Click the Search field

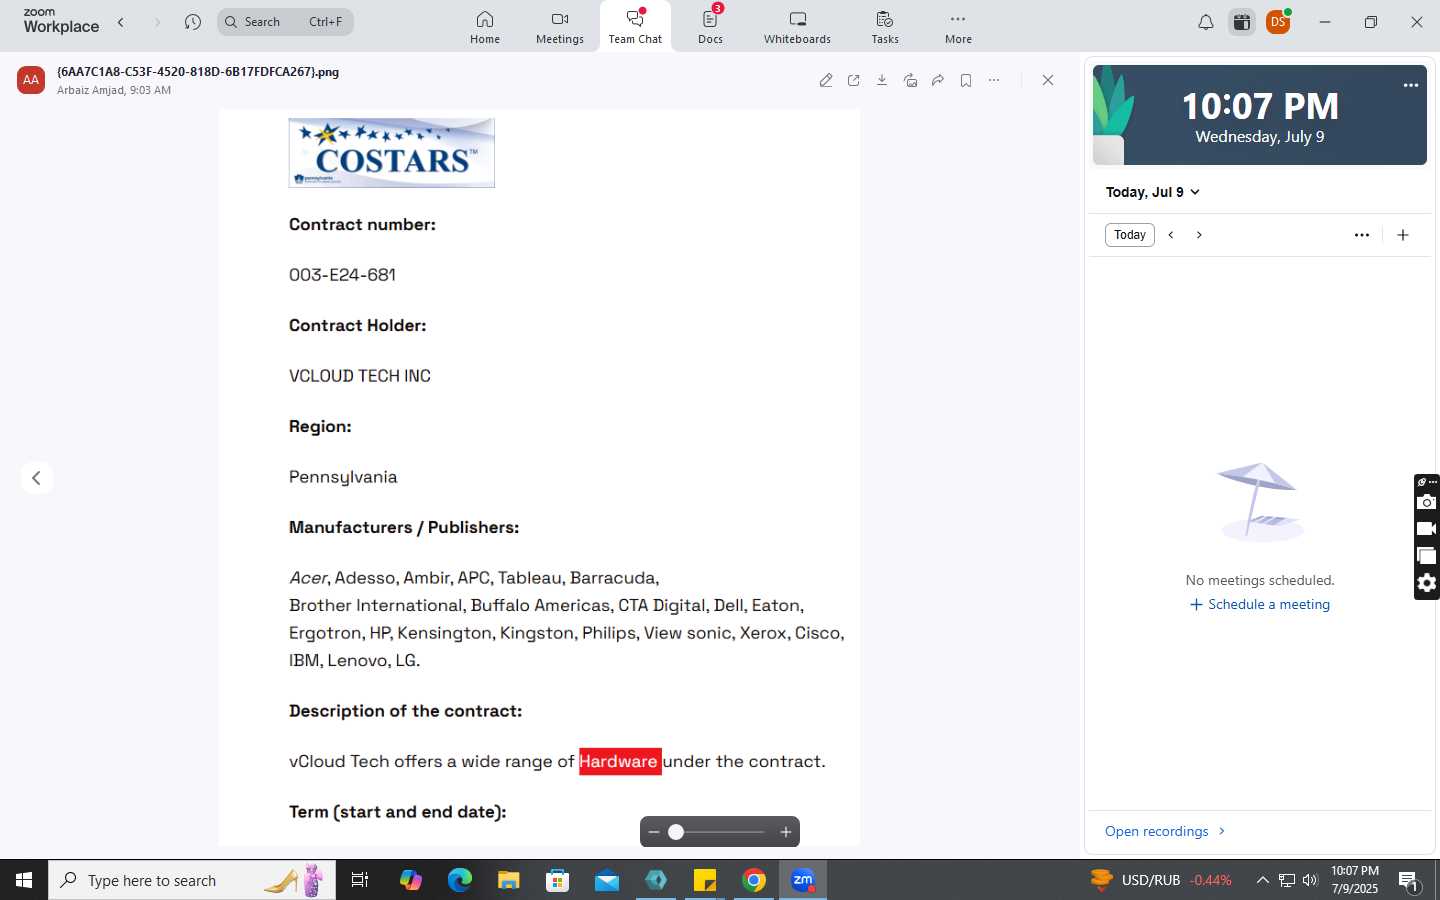pyautogui.click(x=286, y=22)
